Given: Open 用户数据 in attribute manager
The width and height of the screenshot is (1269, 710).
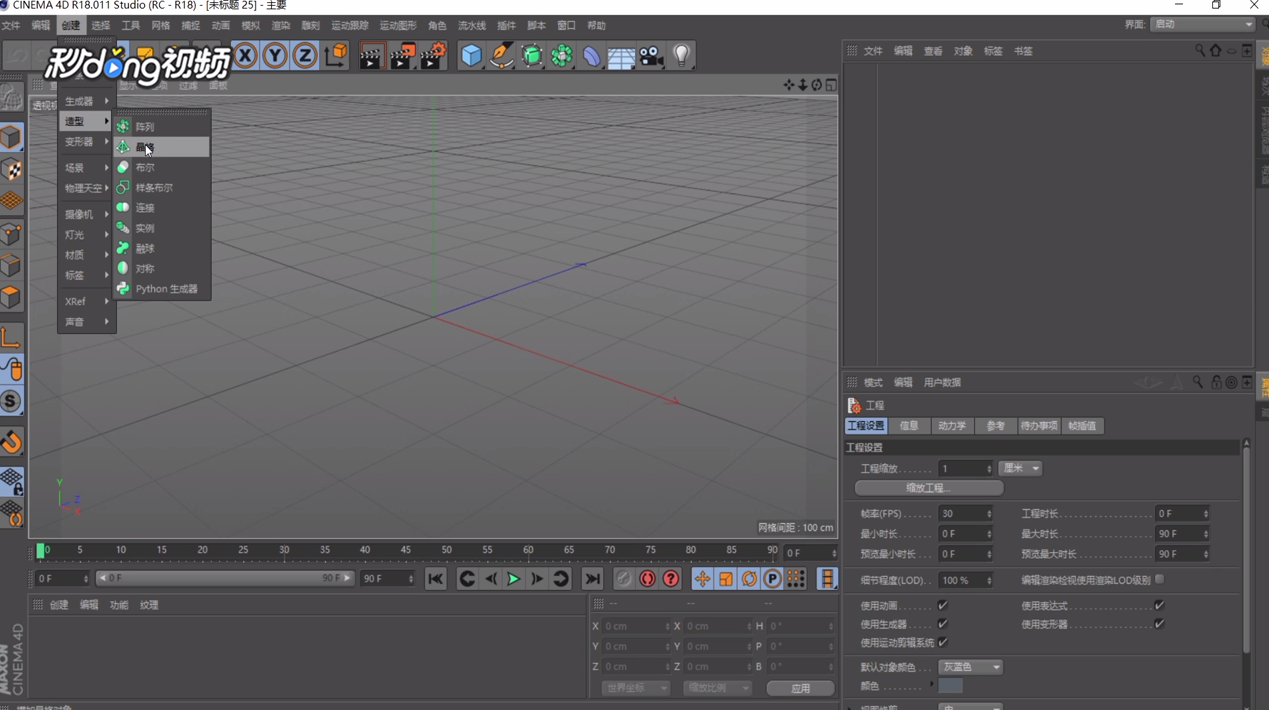Looking at the screenshot, I should (942, 383).
